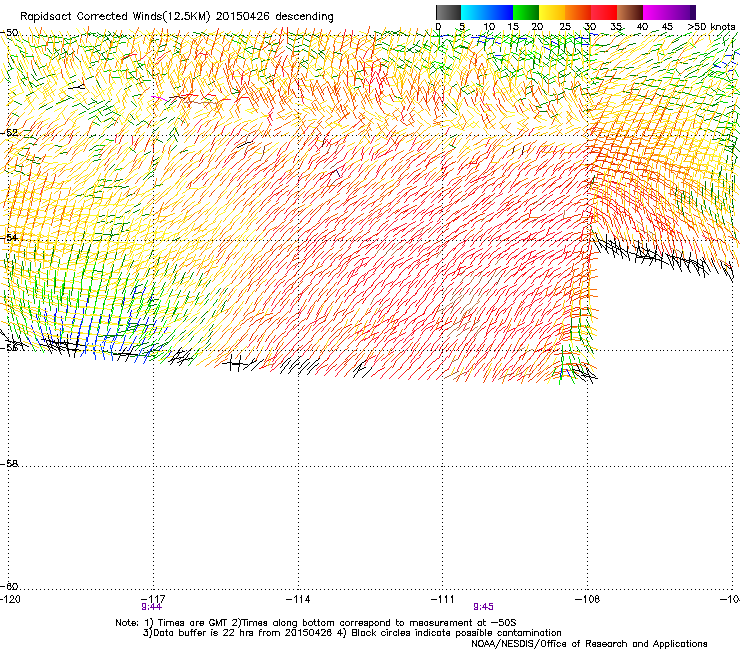Image resolution: width=740 pixels, height=650 pixels.
Task: Click the legend label '45'
Action: [x=667, y=27]
